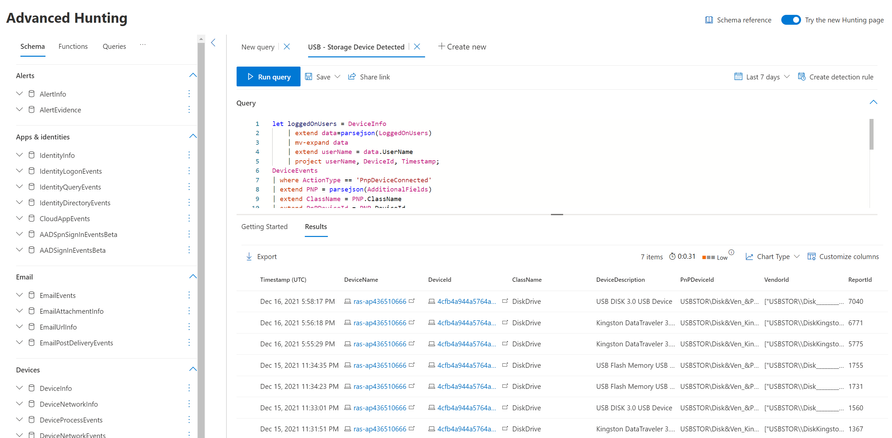Switch to the Functions tab

(x=73, y=47)
